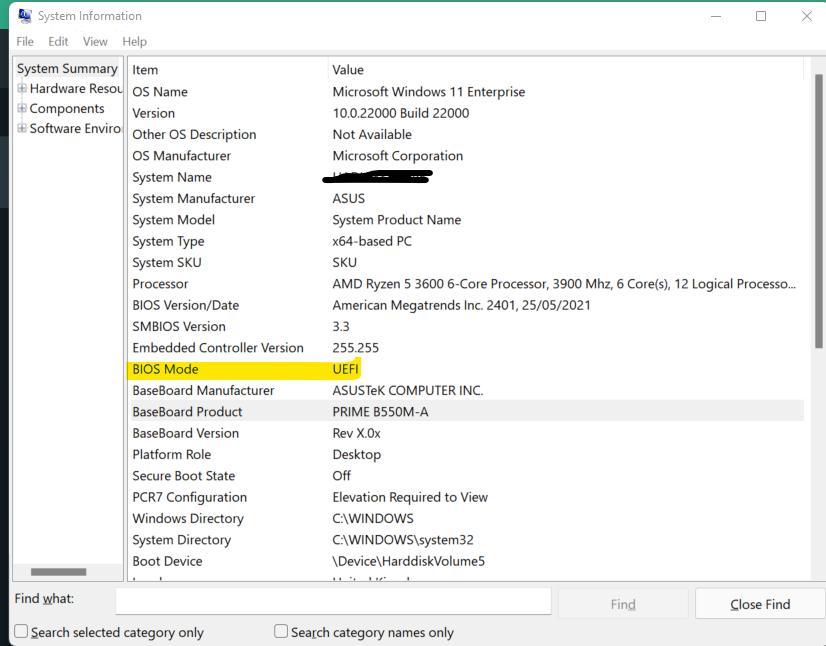Open the View menu

pyautogui.click(x=95, y=41)
